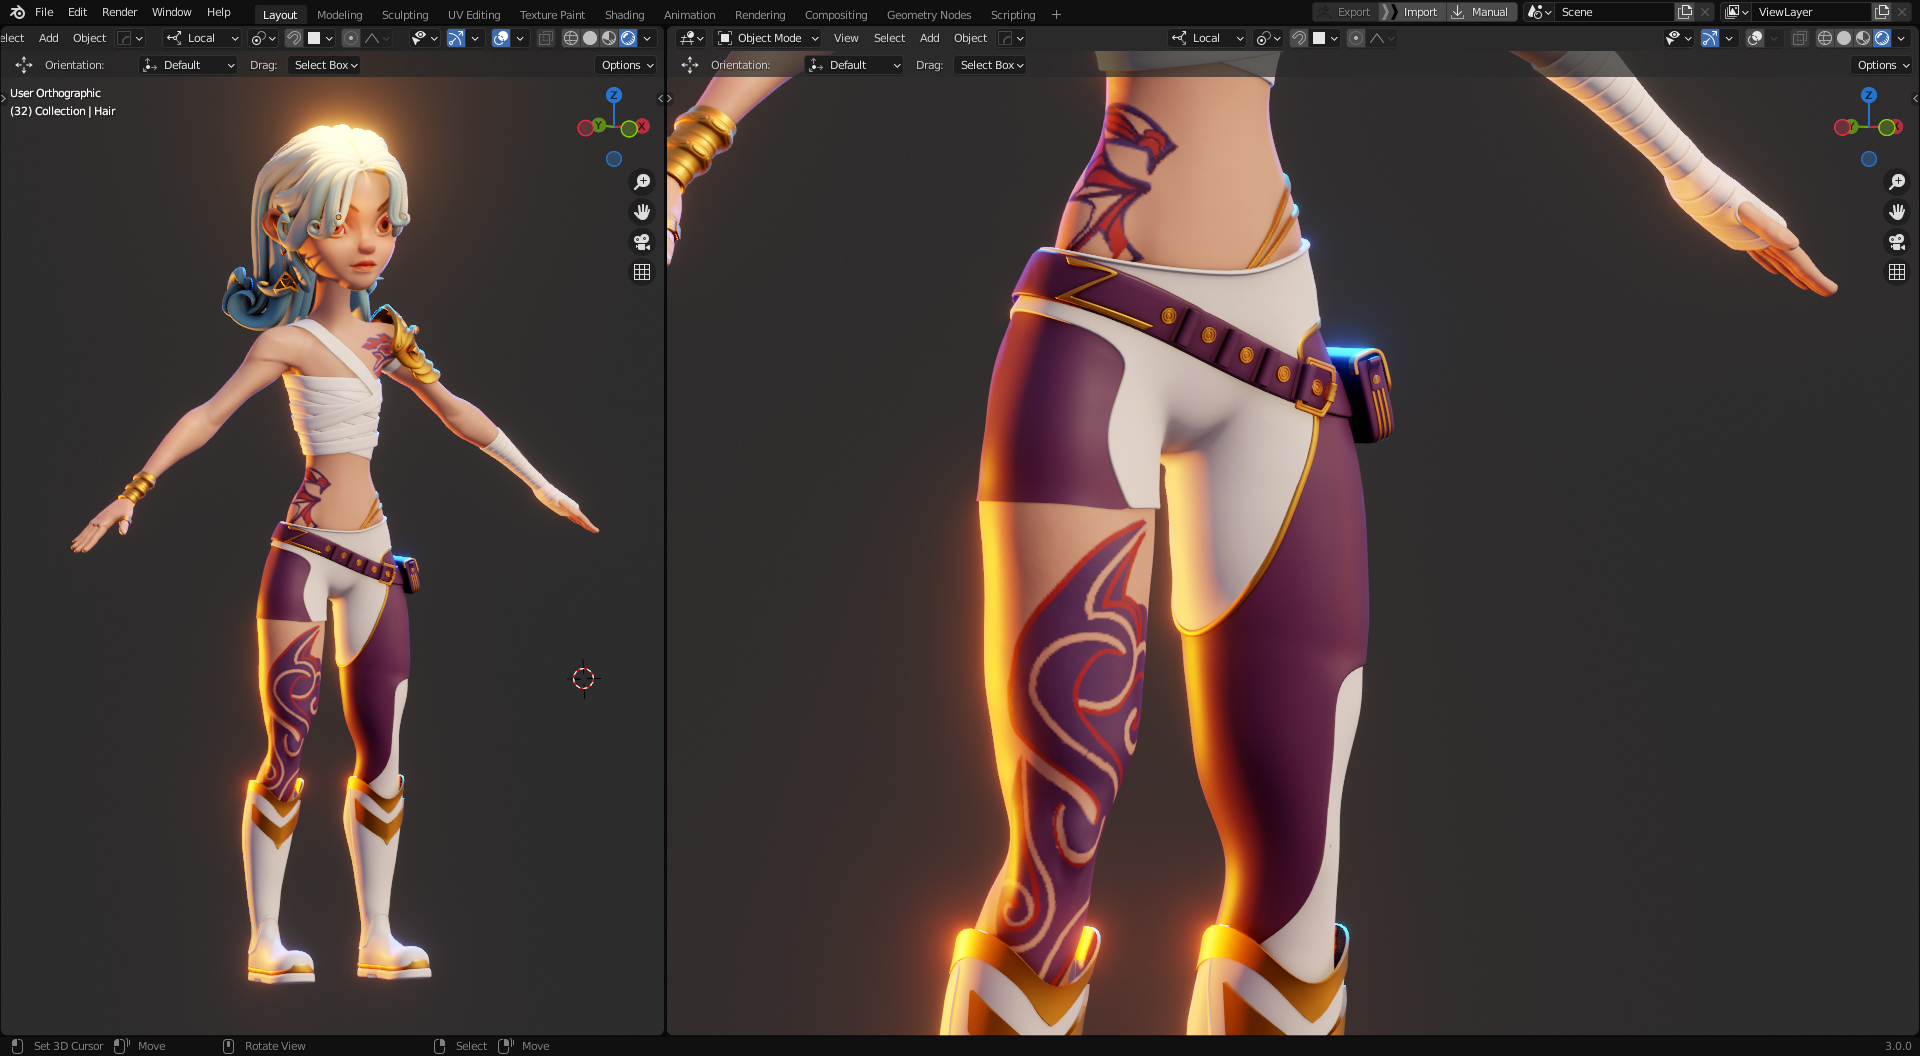Switch orthographic grid view in right viewport
This screenshot has height=1056, width=1920.
point(1896,272)
